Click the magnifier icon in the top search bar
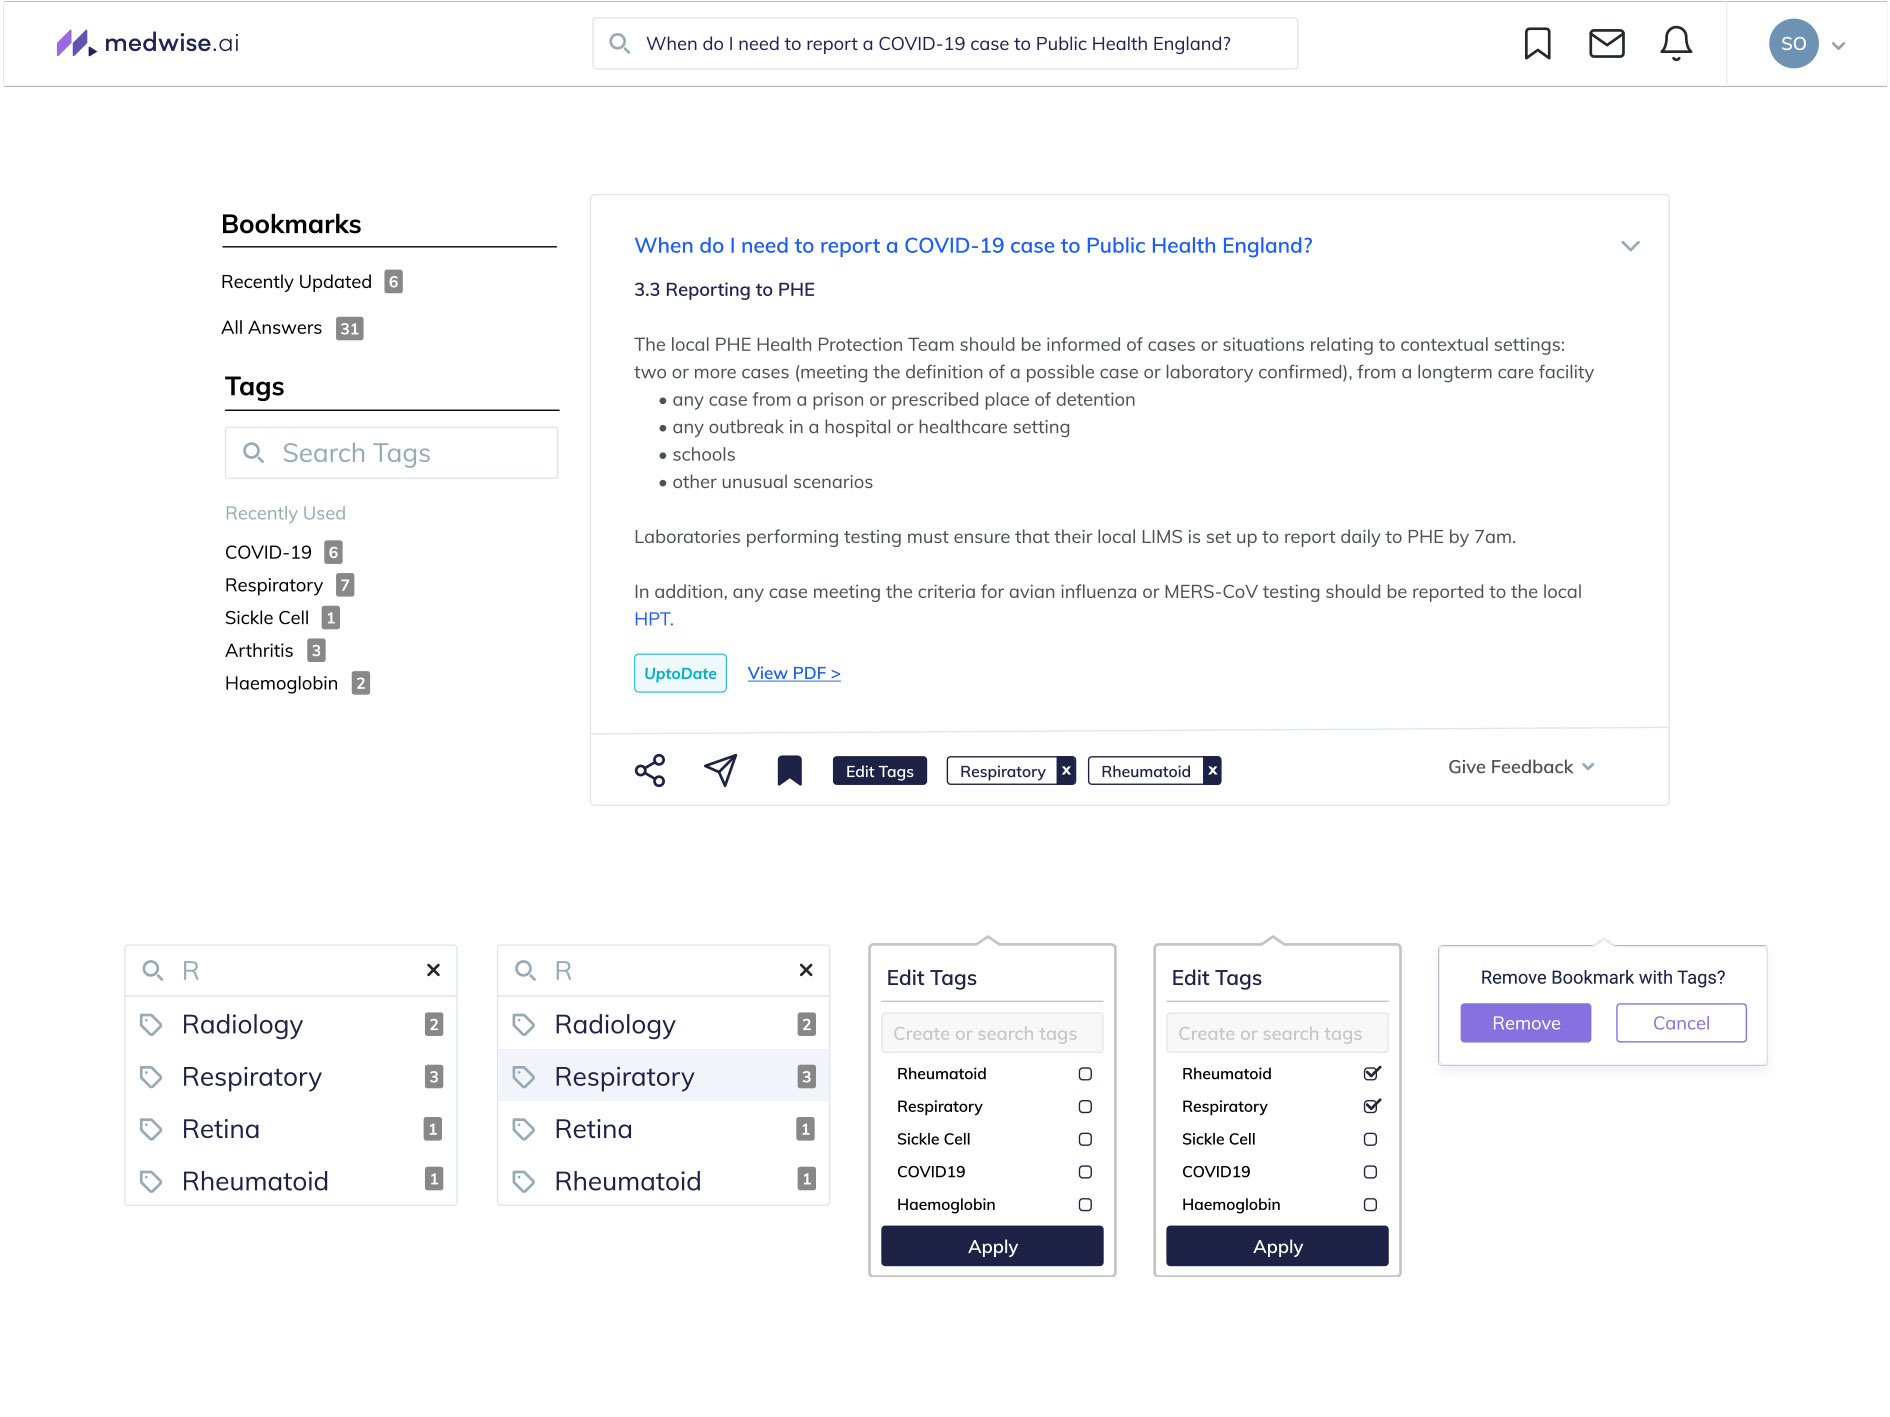This screenshot has width=1890, height=1417. point(619,44)
